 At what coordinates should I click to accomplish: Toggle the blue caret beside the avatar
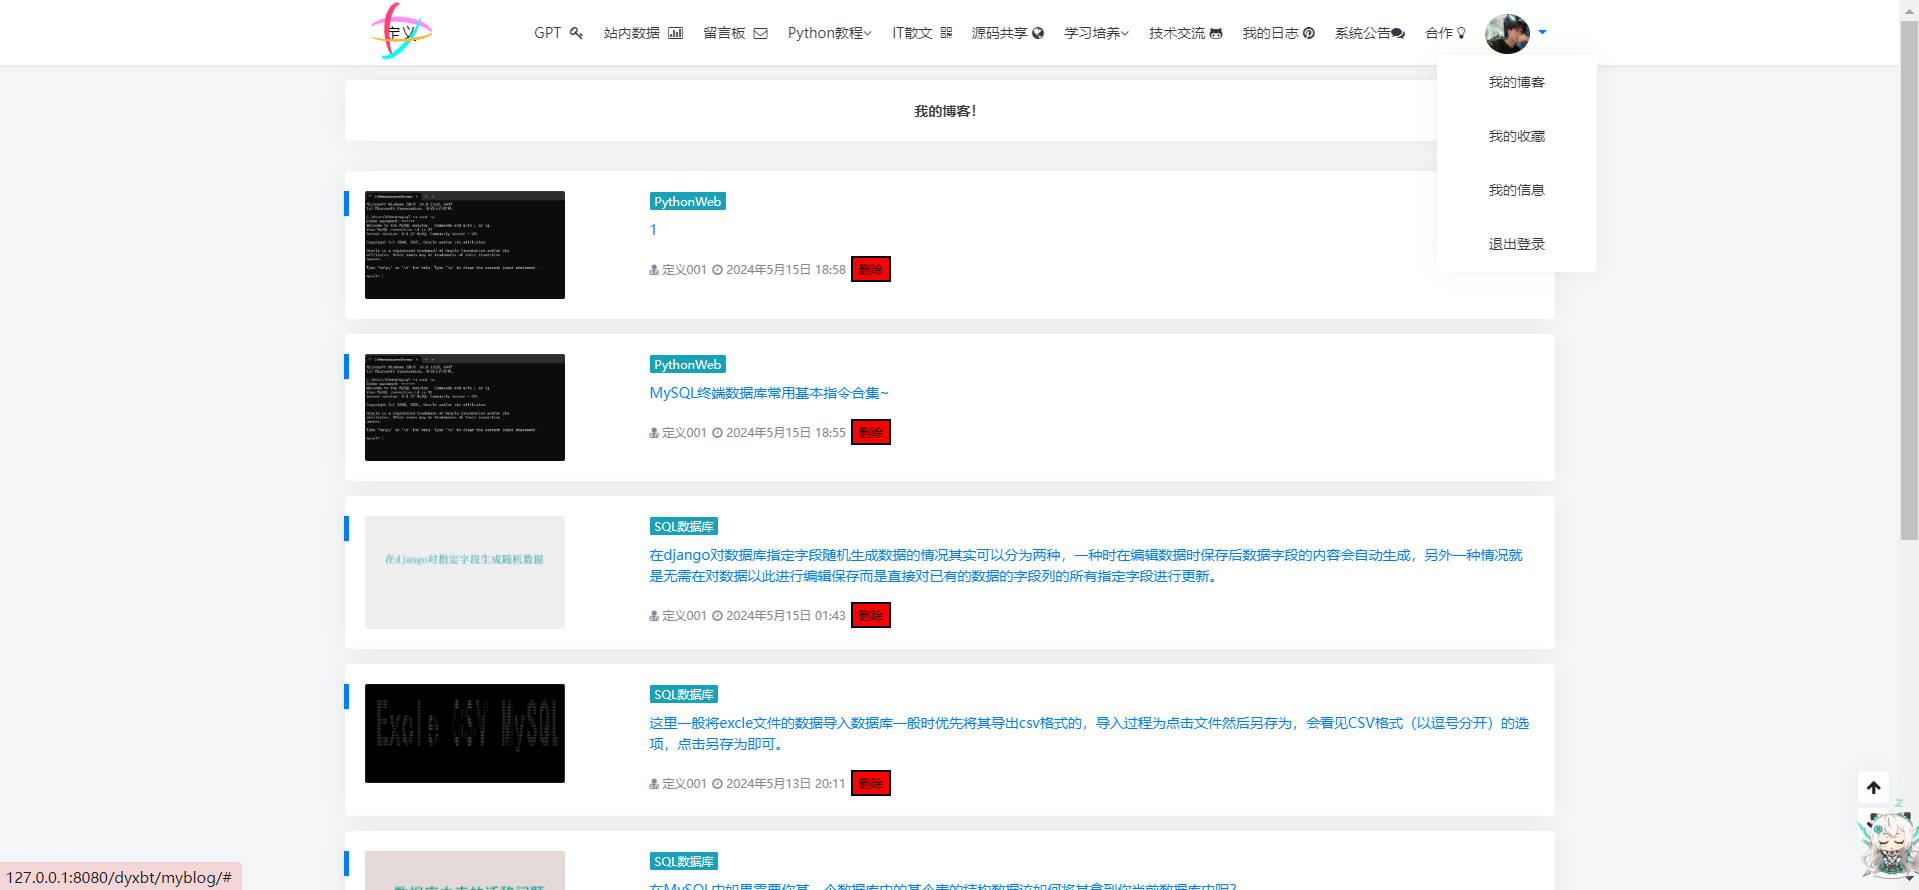1542,33
